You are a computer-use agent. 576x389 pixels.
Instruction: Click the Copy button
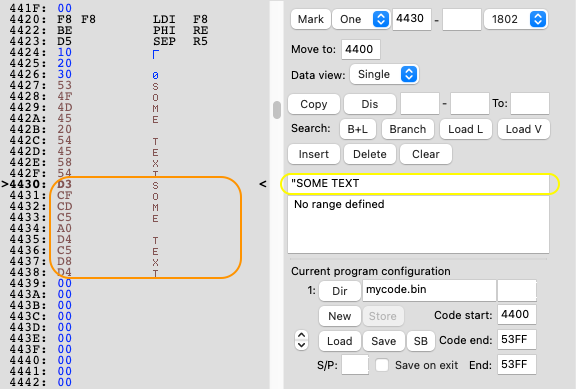[x=314, y=104]
